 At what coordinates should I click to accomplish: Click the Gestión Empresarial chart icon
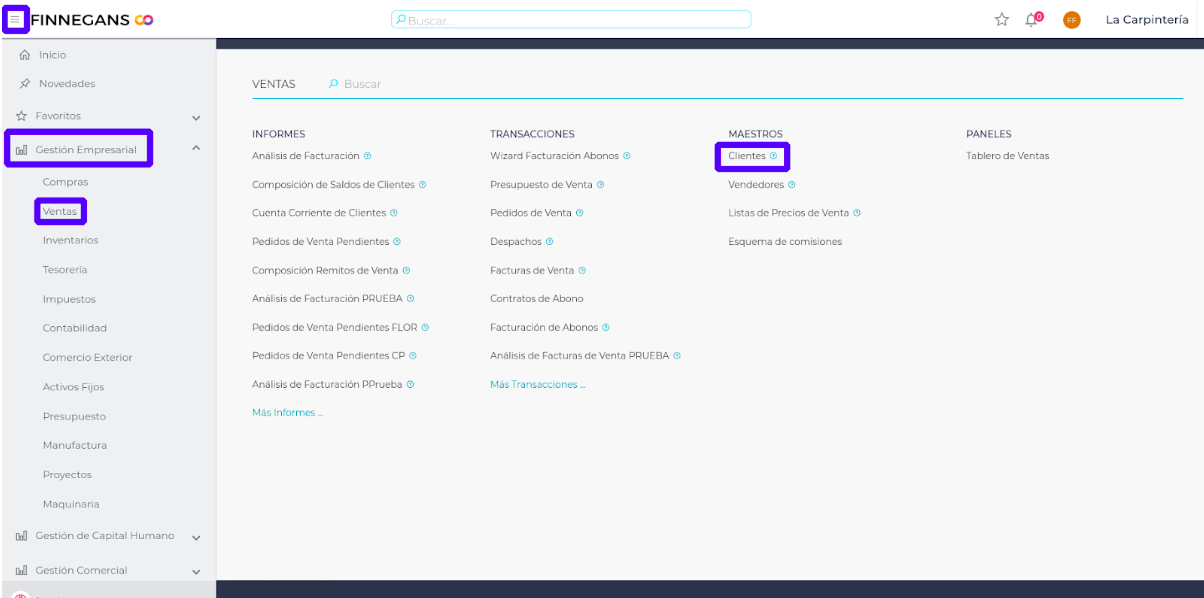pos(21,150)
